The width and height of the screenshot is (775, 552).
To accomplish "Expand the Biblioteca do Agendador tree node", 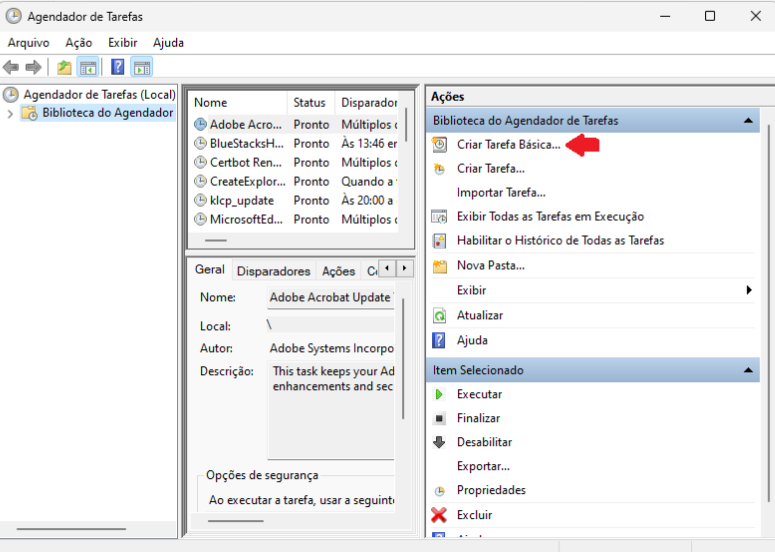I will 10,114.
